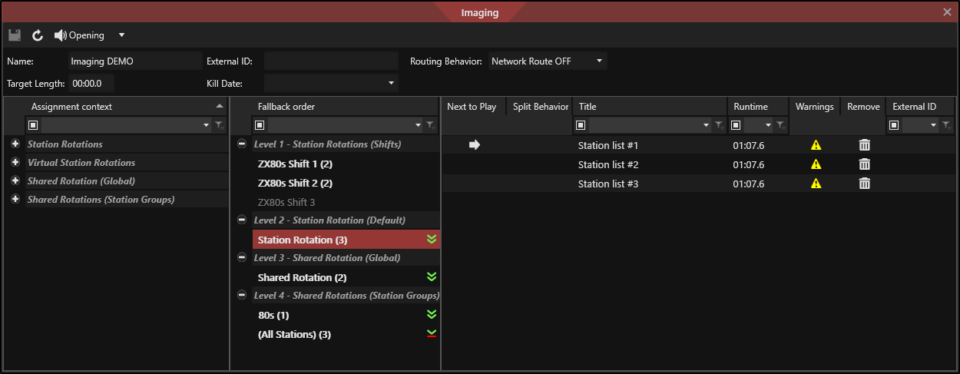
Task: Click Next to Play arrow for Station list #1
Action: (x=474, y=145)
